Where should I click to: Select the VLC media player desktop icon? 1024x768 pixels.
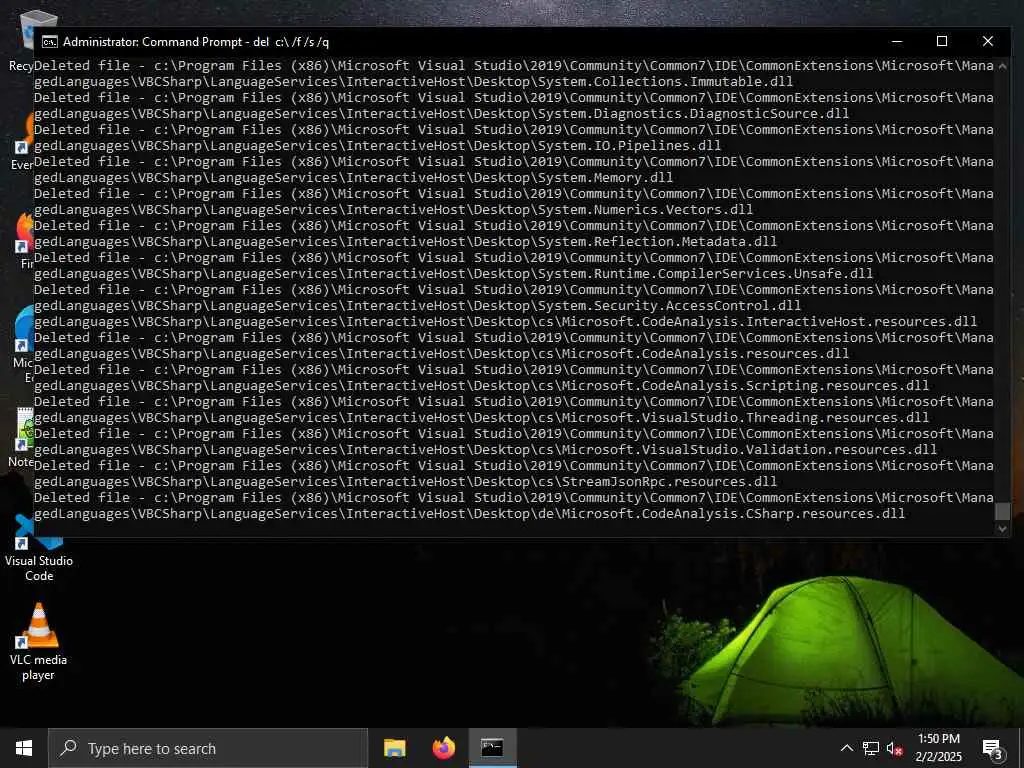coord(39,642)
